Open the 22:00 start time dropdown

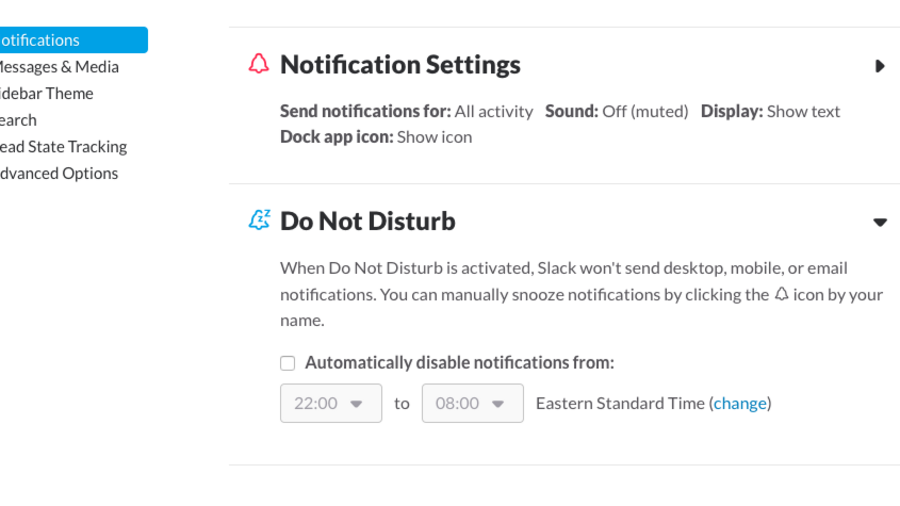[x=330, y=403]
